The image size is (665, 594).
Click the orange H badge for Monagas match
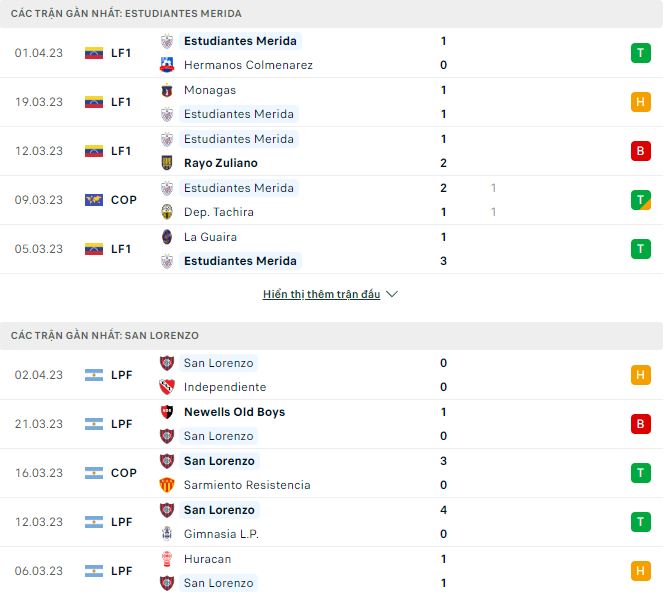[x=640, y=102]
